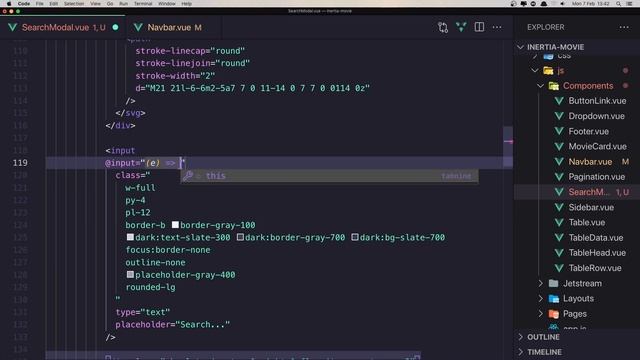Expand the OUTLINE section
The width and height of the screenshot is (640, 360).
coord(543,337)
